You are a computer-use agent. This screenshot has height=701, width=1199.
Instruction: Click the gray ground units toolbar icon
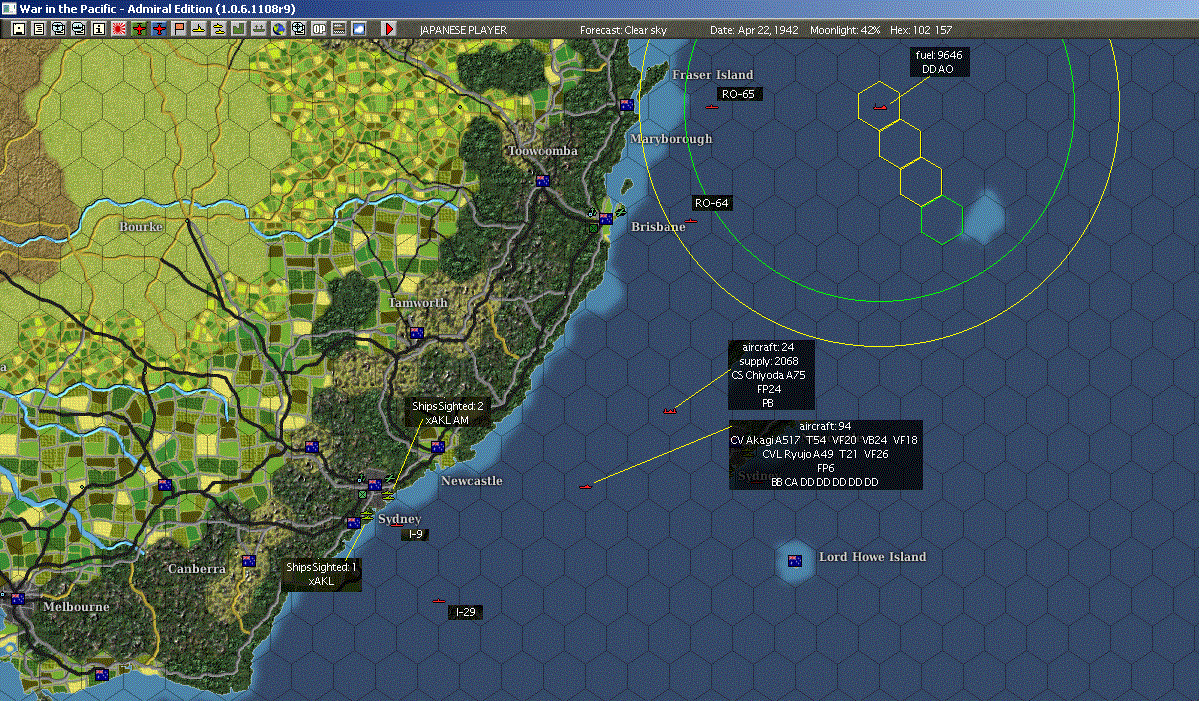(258, 29)
